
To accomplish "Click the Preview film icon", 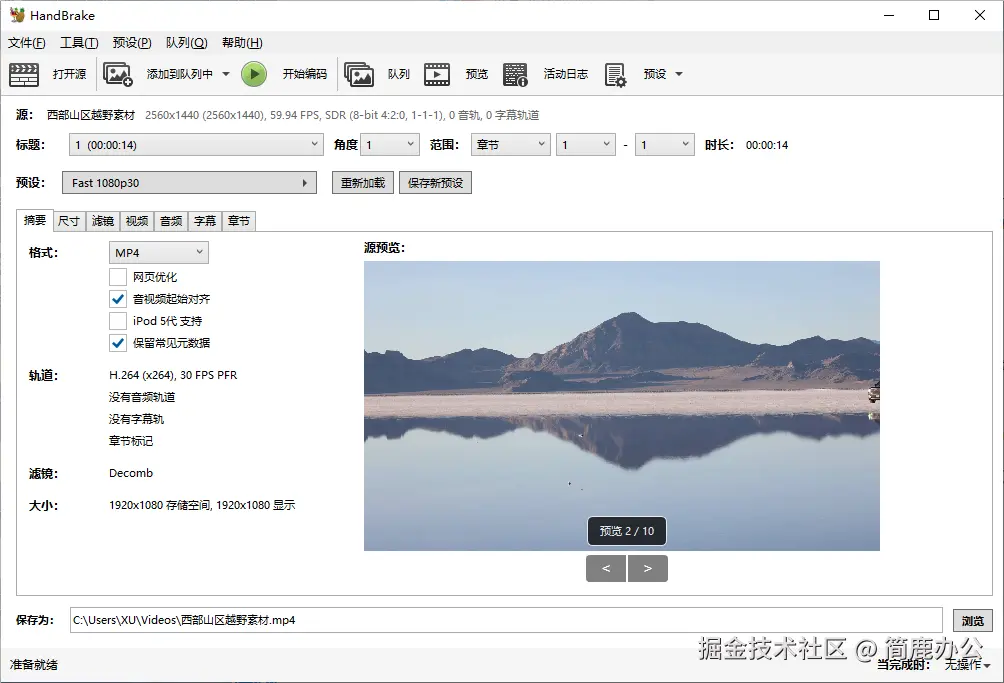I will tap(437, 74).
